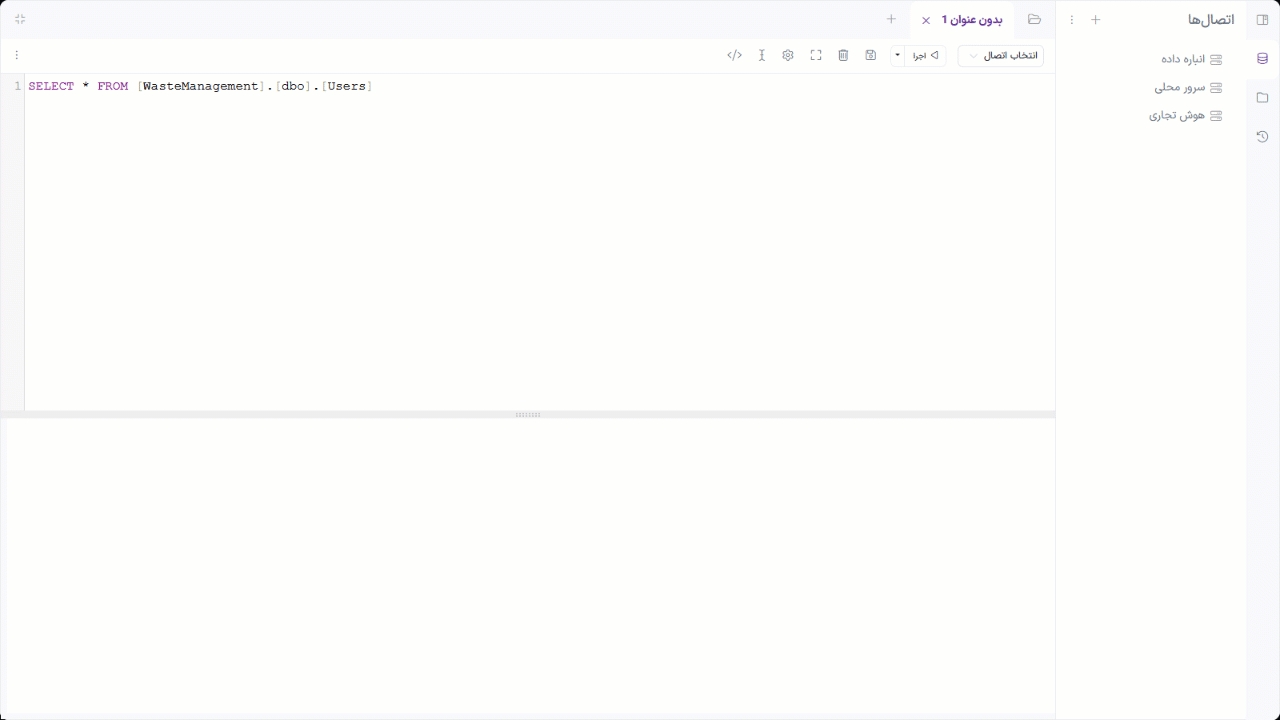
Task: Run the query with اجرا button
Action: pos(926,56)
